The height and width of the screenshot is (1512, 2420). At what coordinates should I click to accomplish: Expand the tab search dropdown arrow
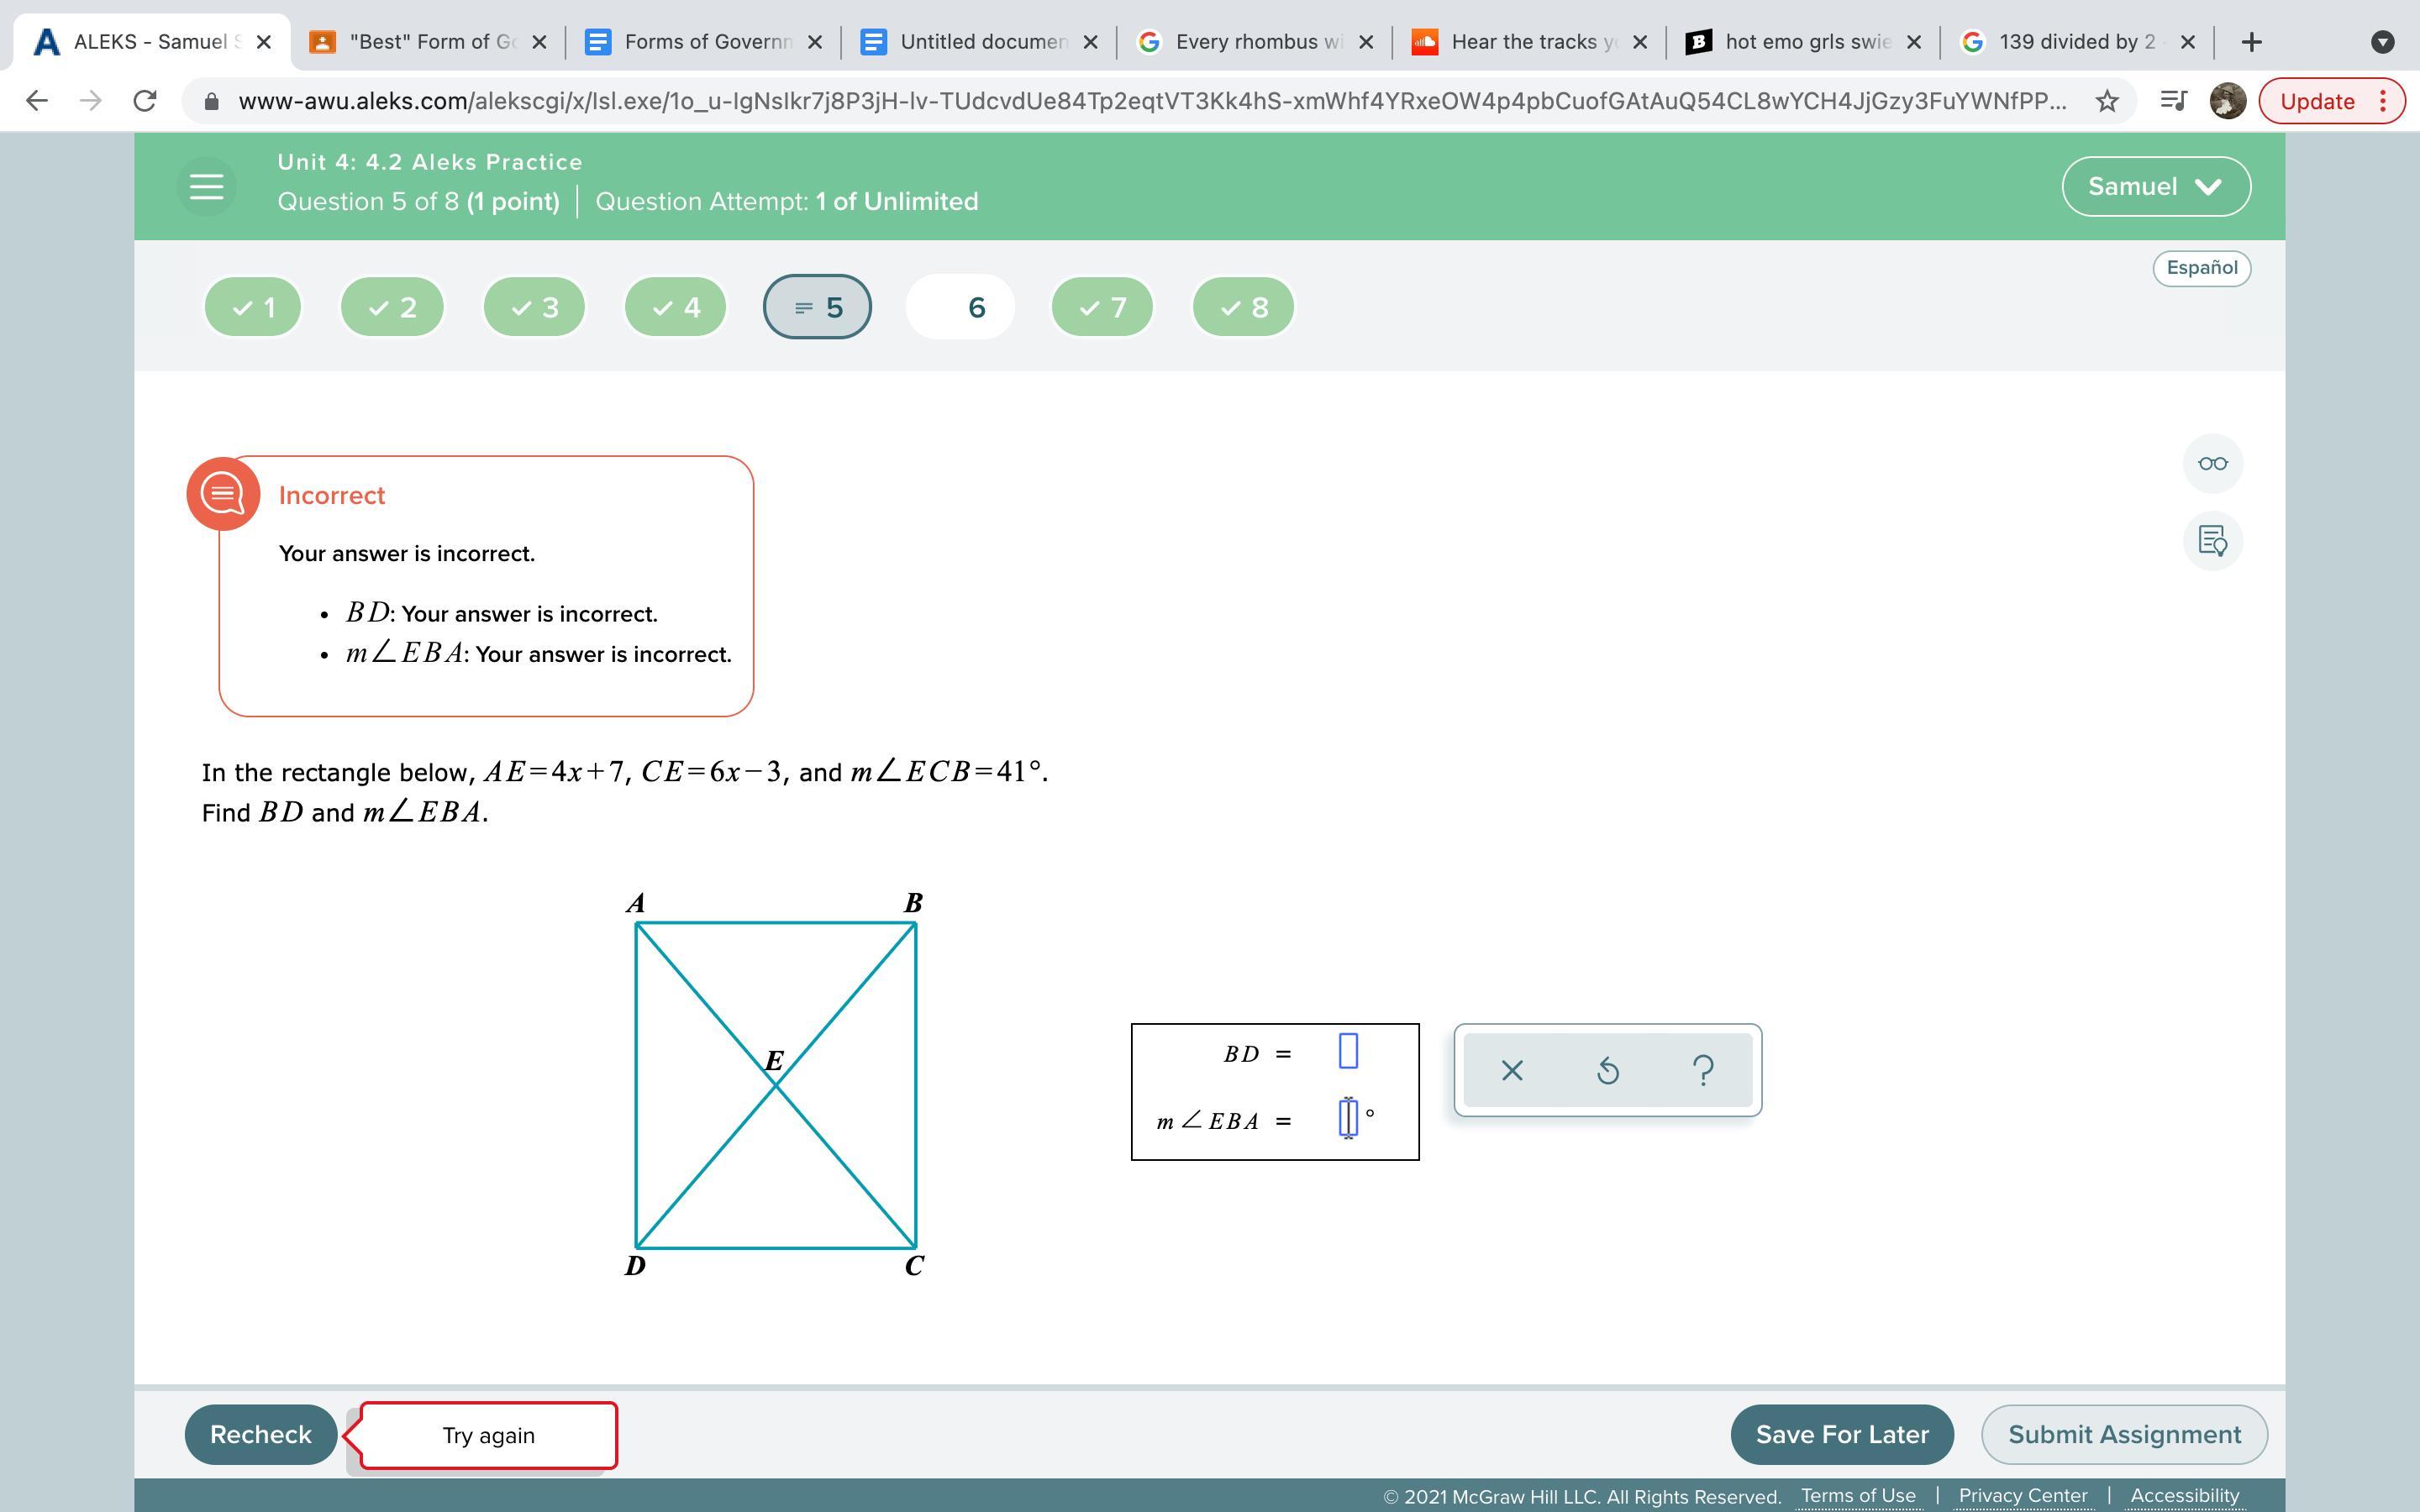coord(2382,42)
